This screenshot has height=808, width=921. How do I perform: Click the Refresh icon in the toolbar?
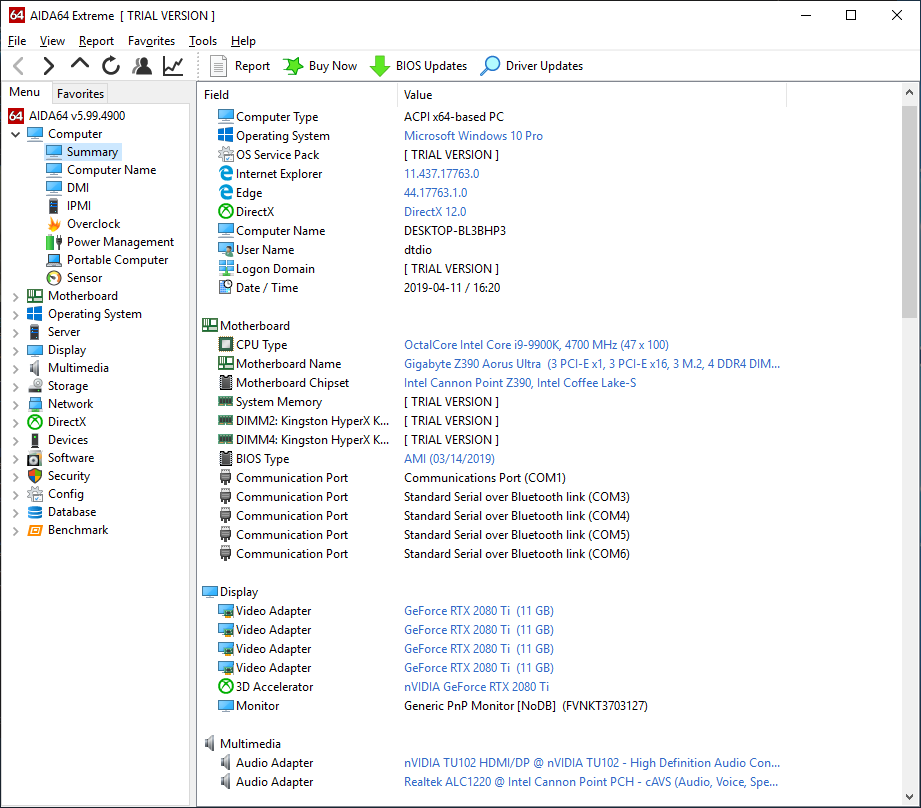[110, 66]
